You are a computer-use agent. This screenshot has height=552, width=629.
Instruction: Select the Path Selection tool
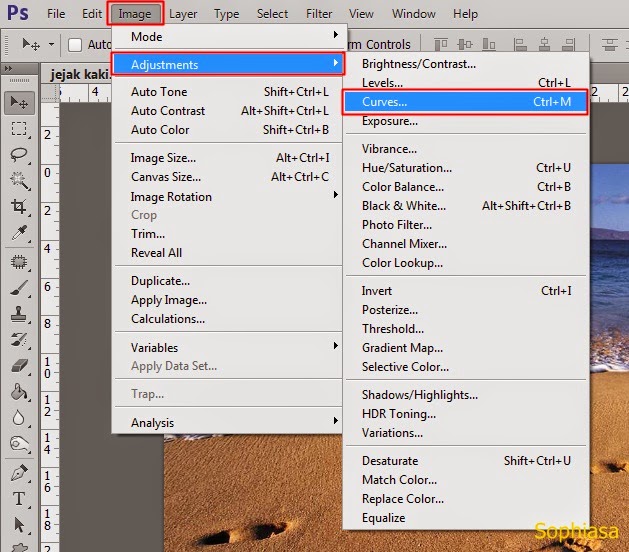coord(19,525)
